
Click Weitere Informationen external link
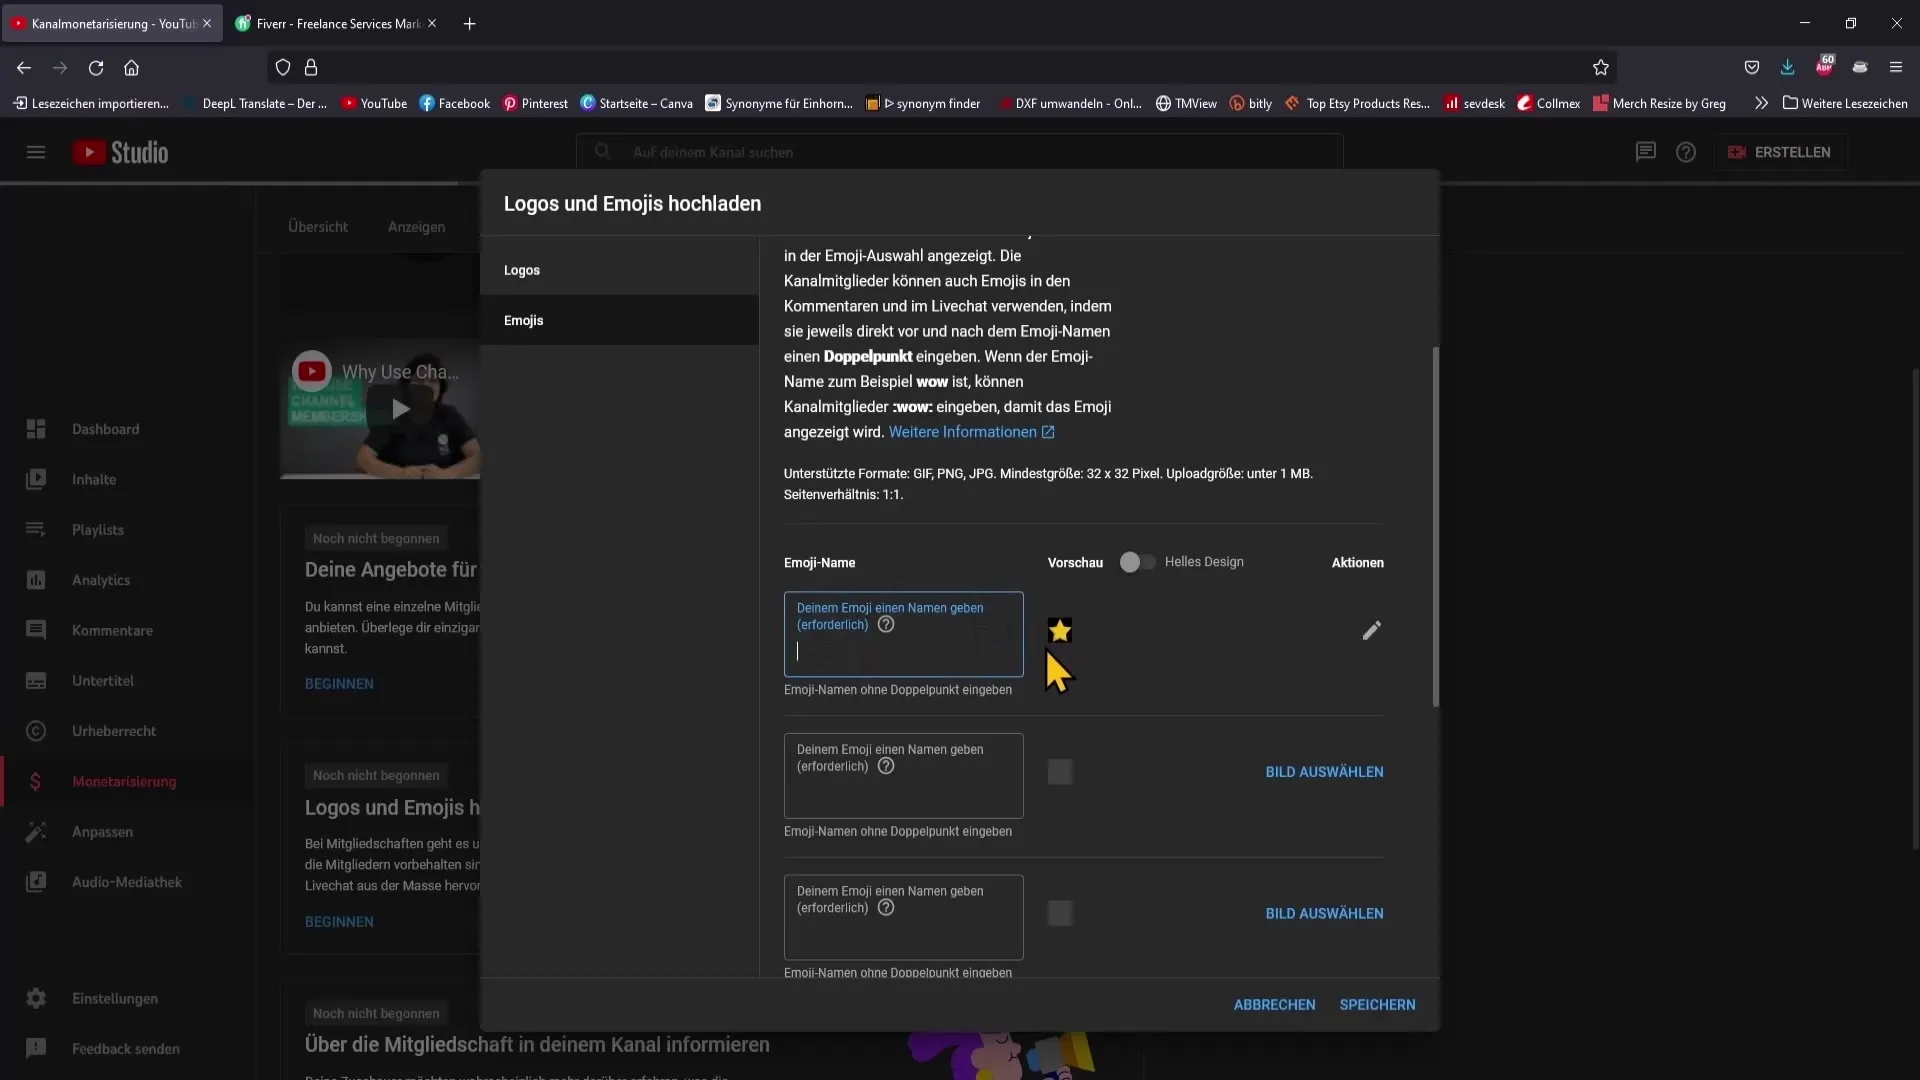click(x=969, y=433)
